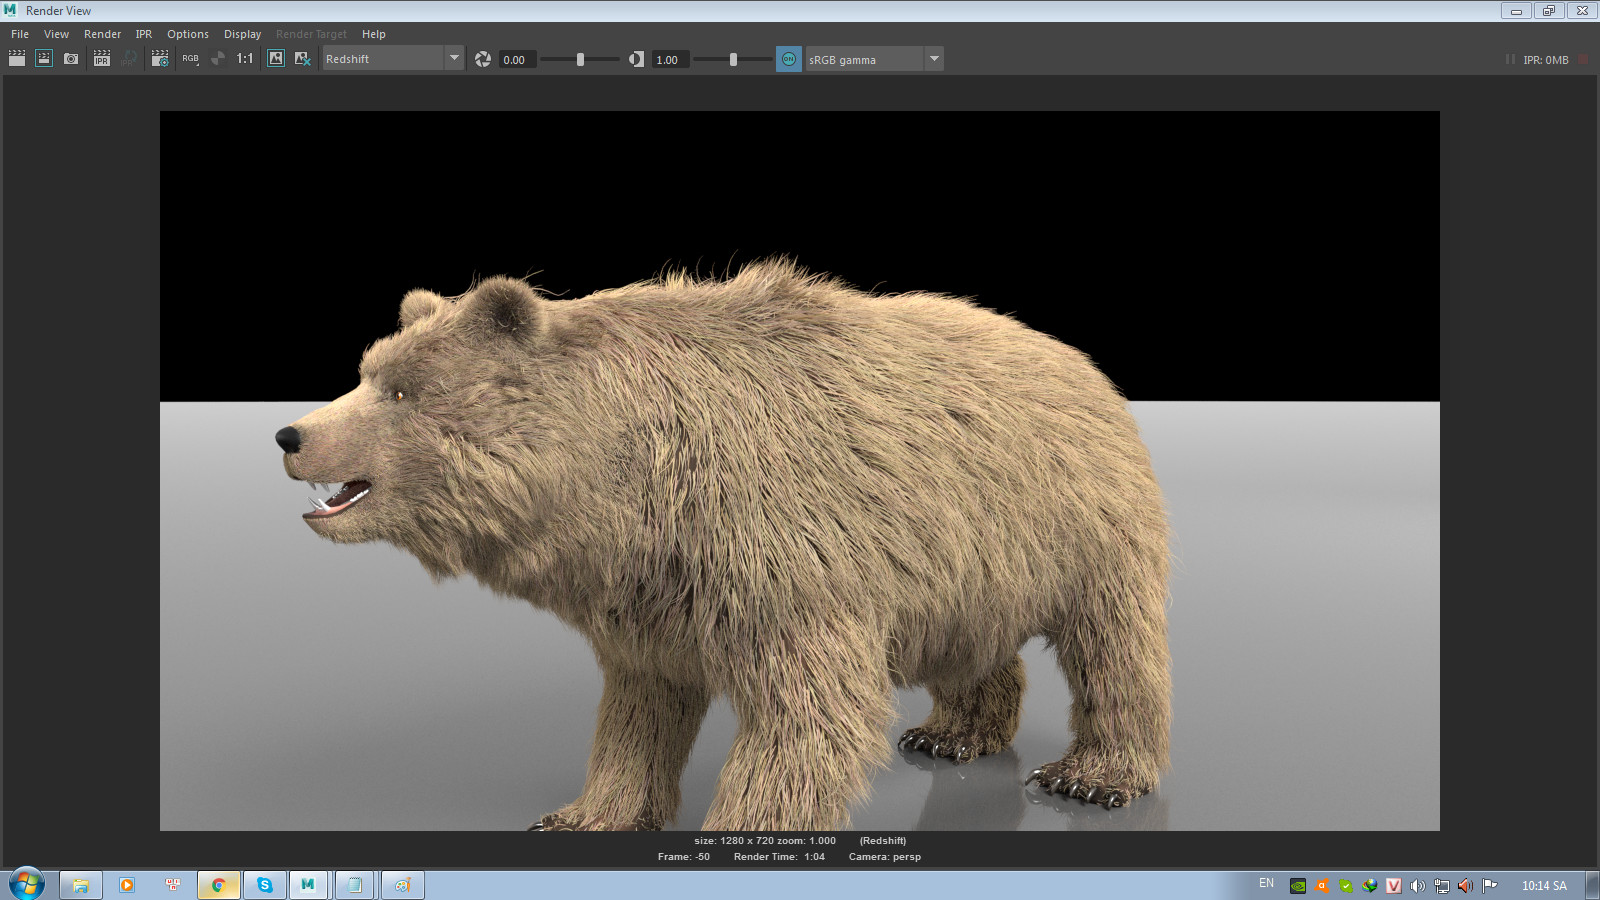Display the RGB channels

(189, 58)
